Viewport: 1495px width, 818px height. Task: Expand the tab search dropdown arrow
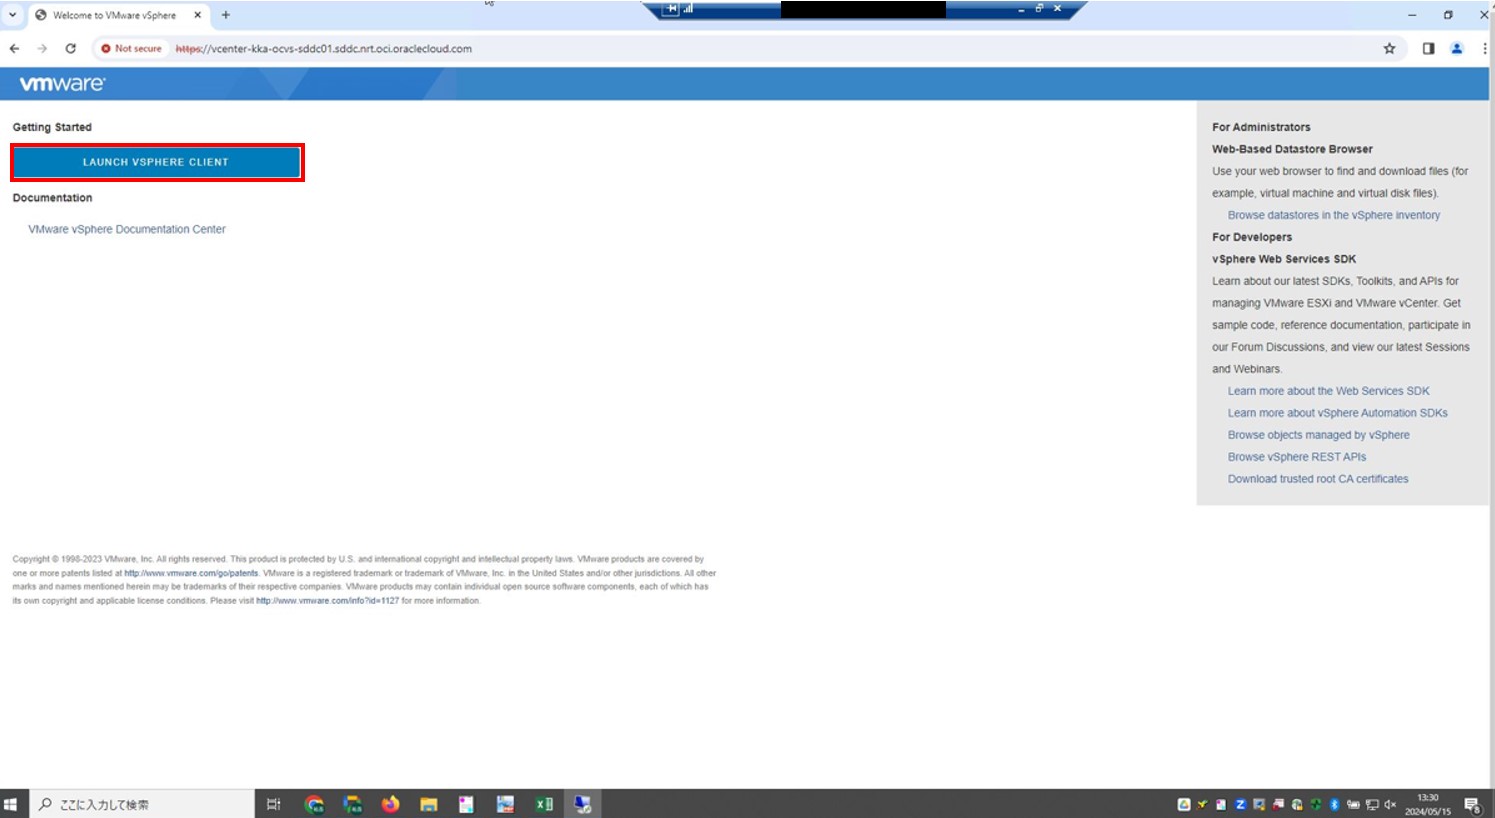[12, 15]
